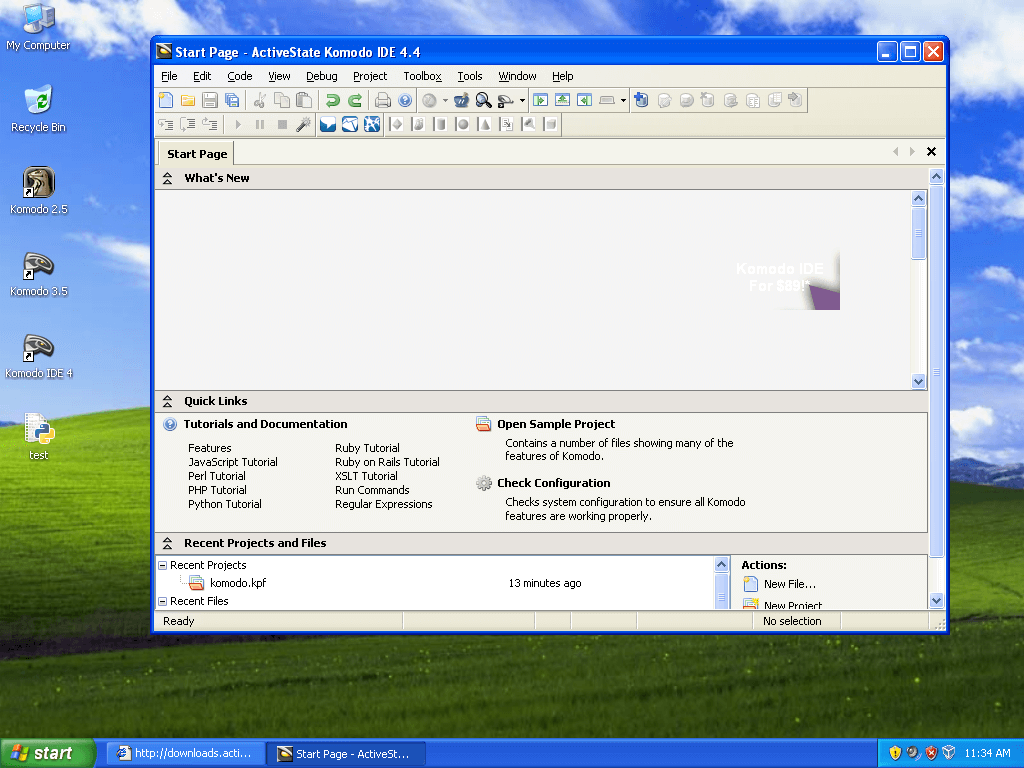Click the debugger Step Over icon

(x=188, y=124)
